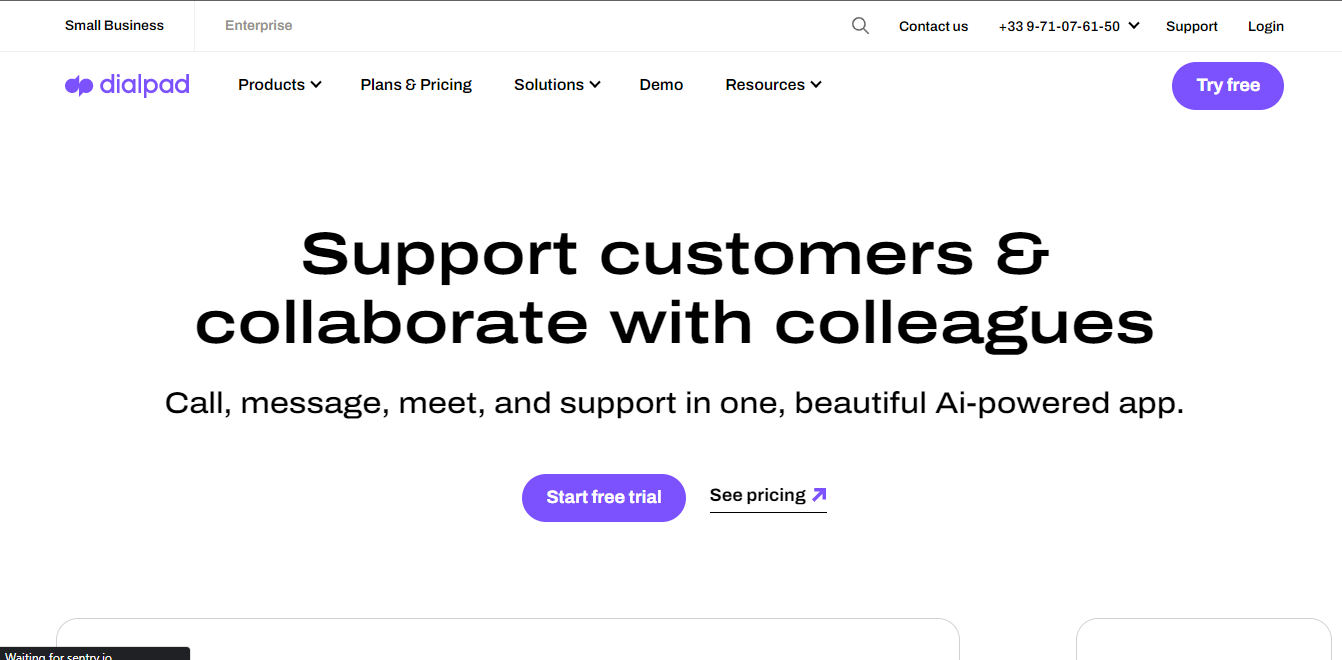The height and width of the screenshot is (660, 1342).
Task: Click the Dialpad logo
Action: pyautogui.click(x=127, y=85)
